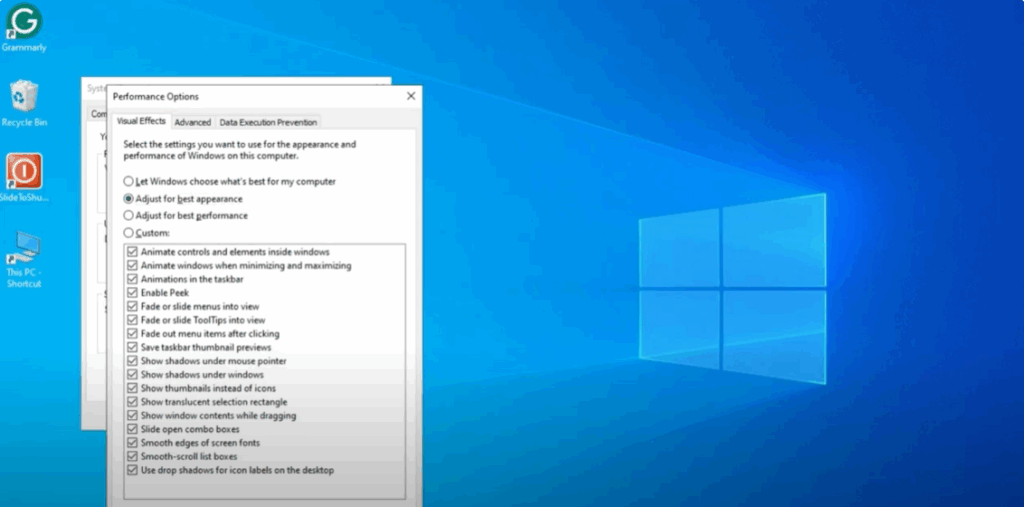Image resolution: width=1024 pixels, height=507 pixels.
Task: Select Adjust for best performance
Action: click(128, 215)
